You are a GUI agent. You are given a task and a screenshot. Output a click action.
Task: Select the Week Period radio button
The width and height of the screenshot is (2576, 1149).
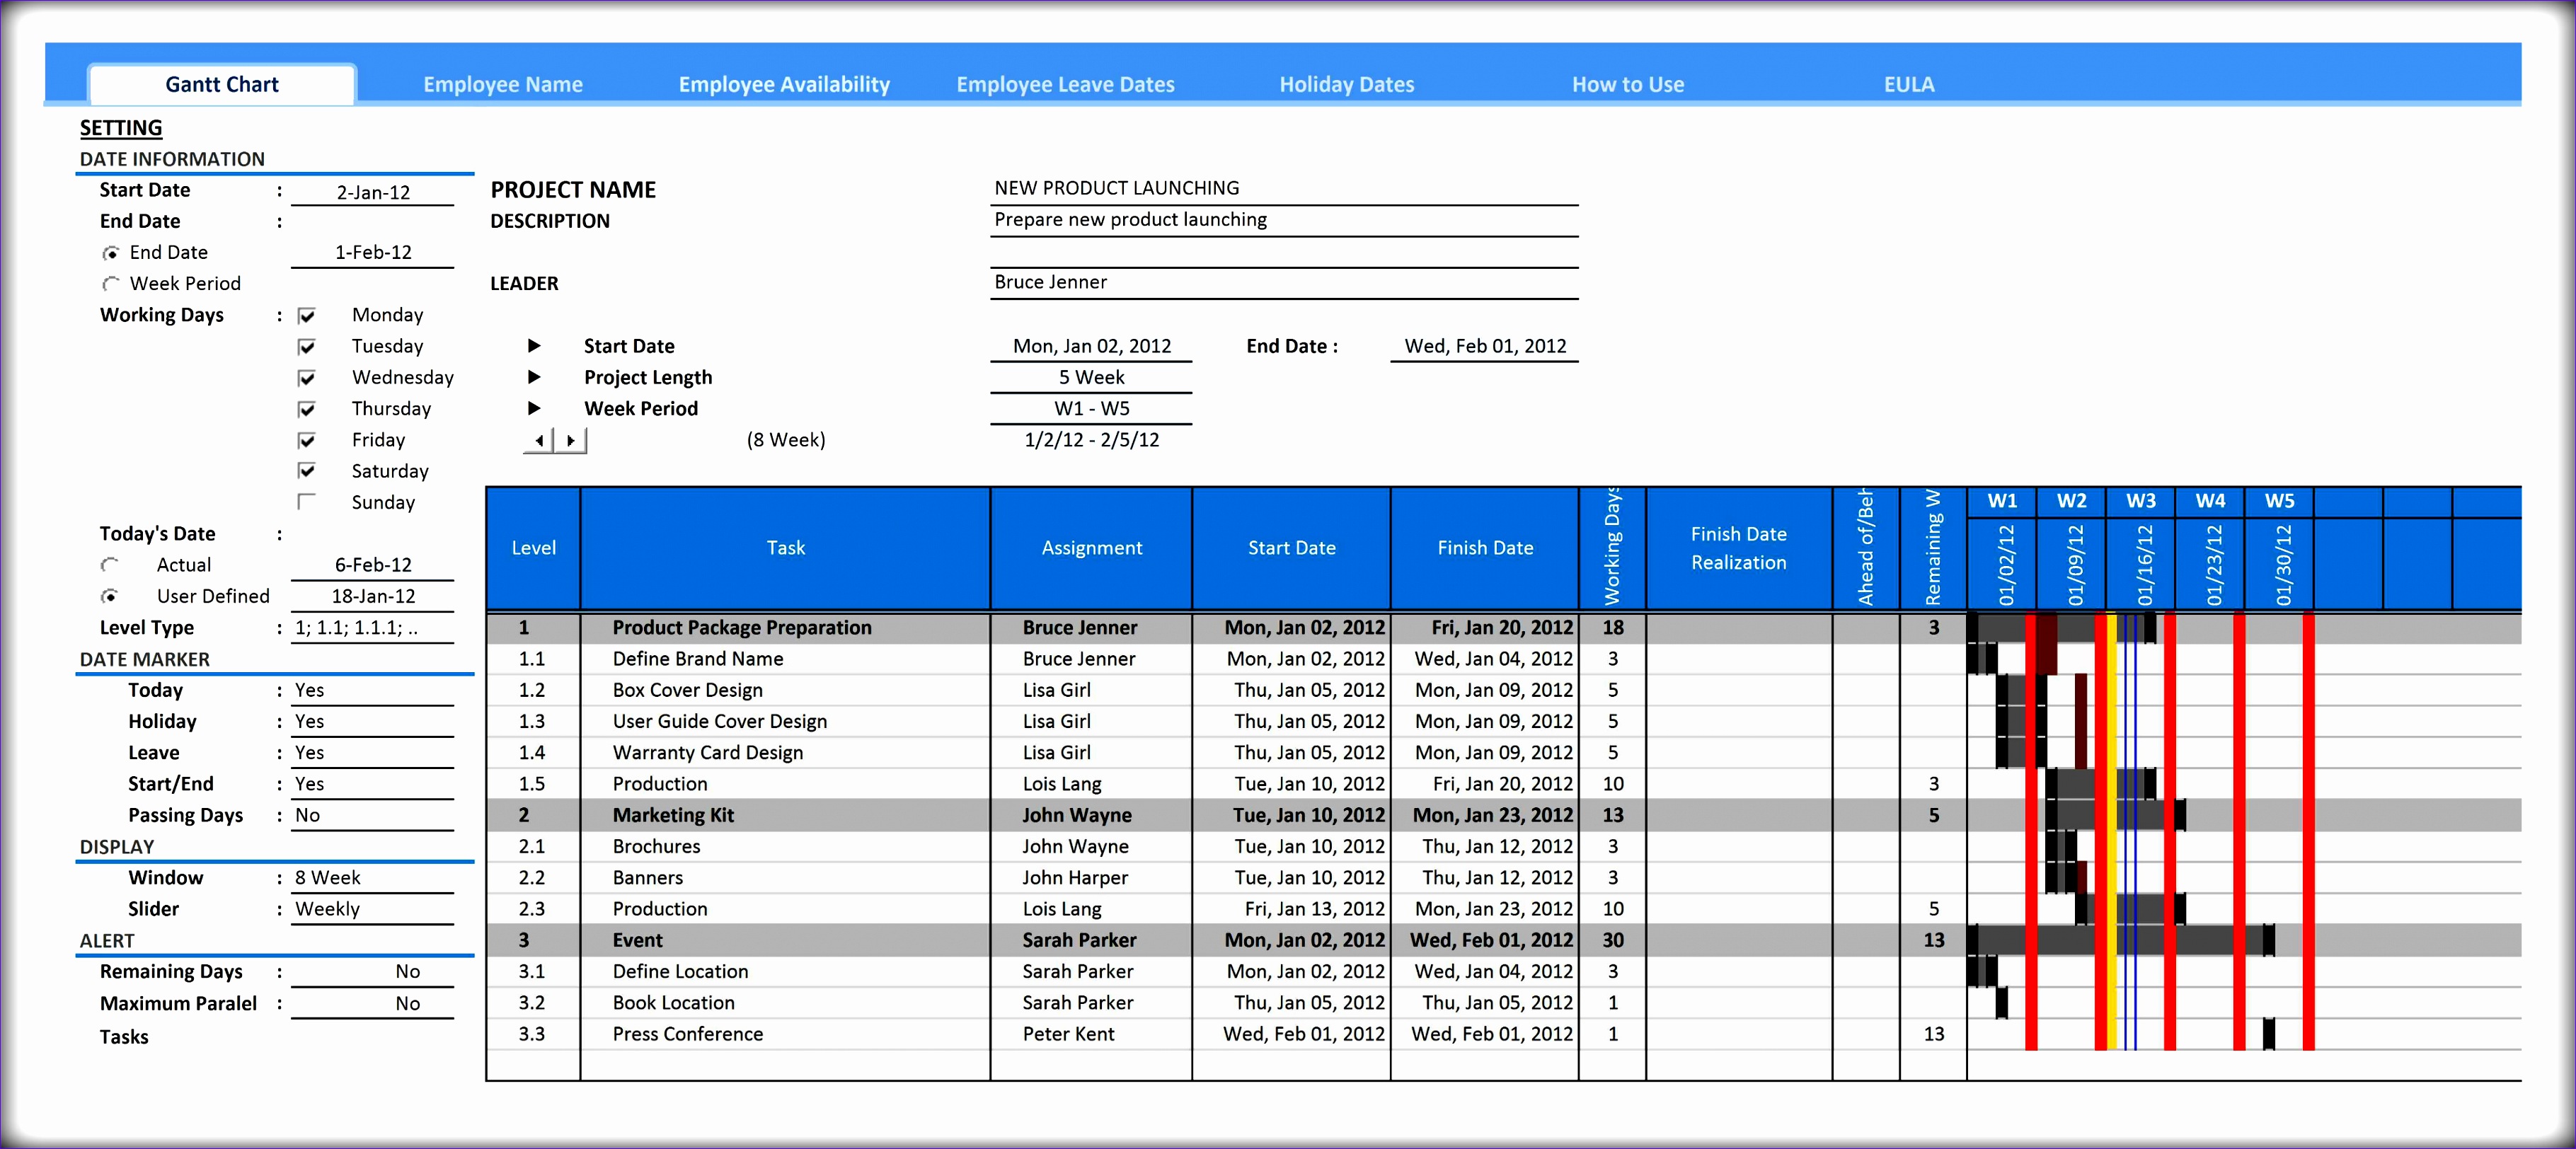coord(111,284)
